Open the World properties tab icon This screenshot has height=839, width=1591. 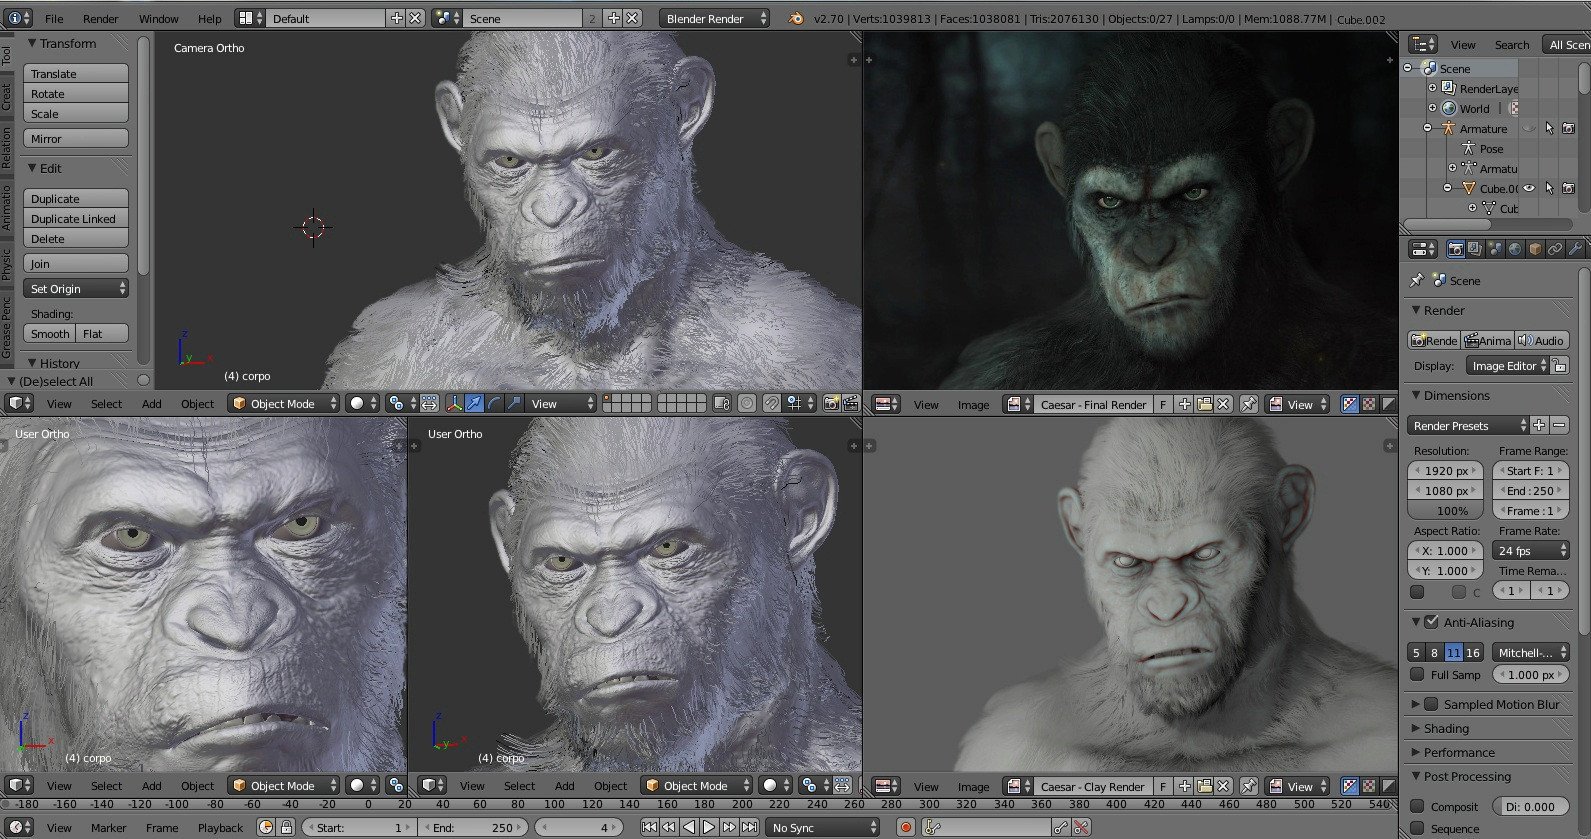tap(1515, 249)
